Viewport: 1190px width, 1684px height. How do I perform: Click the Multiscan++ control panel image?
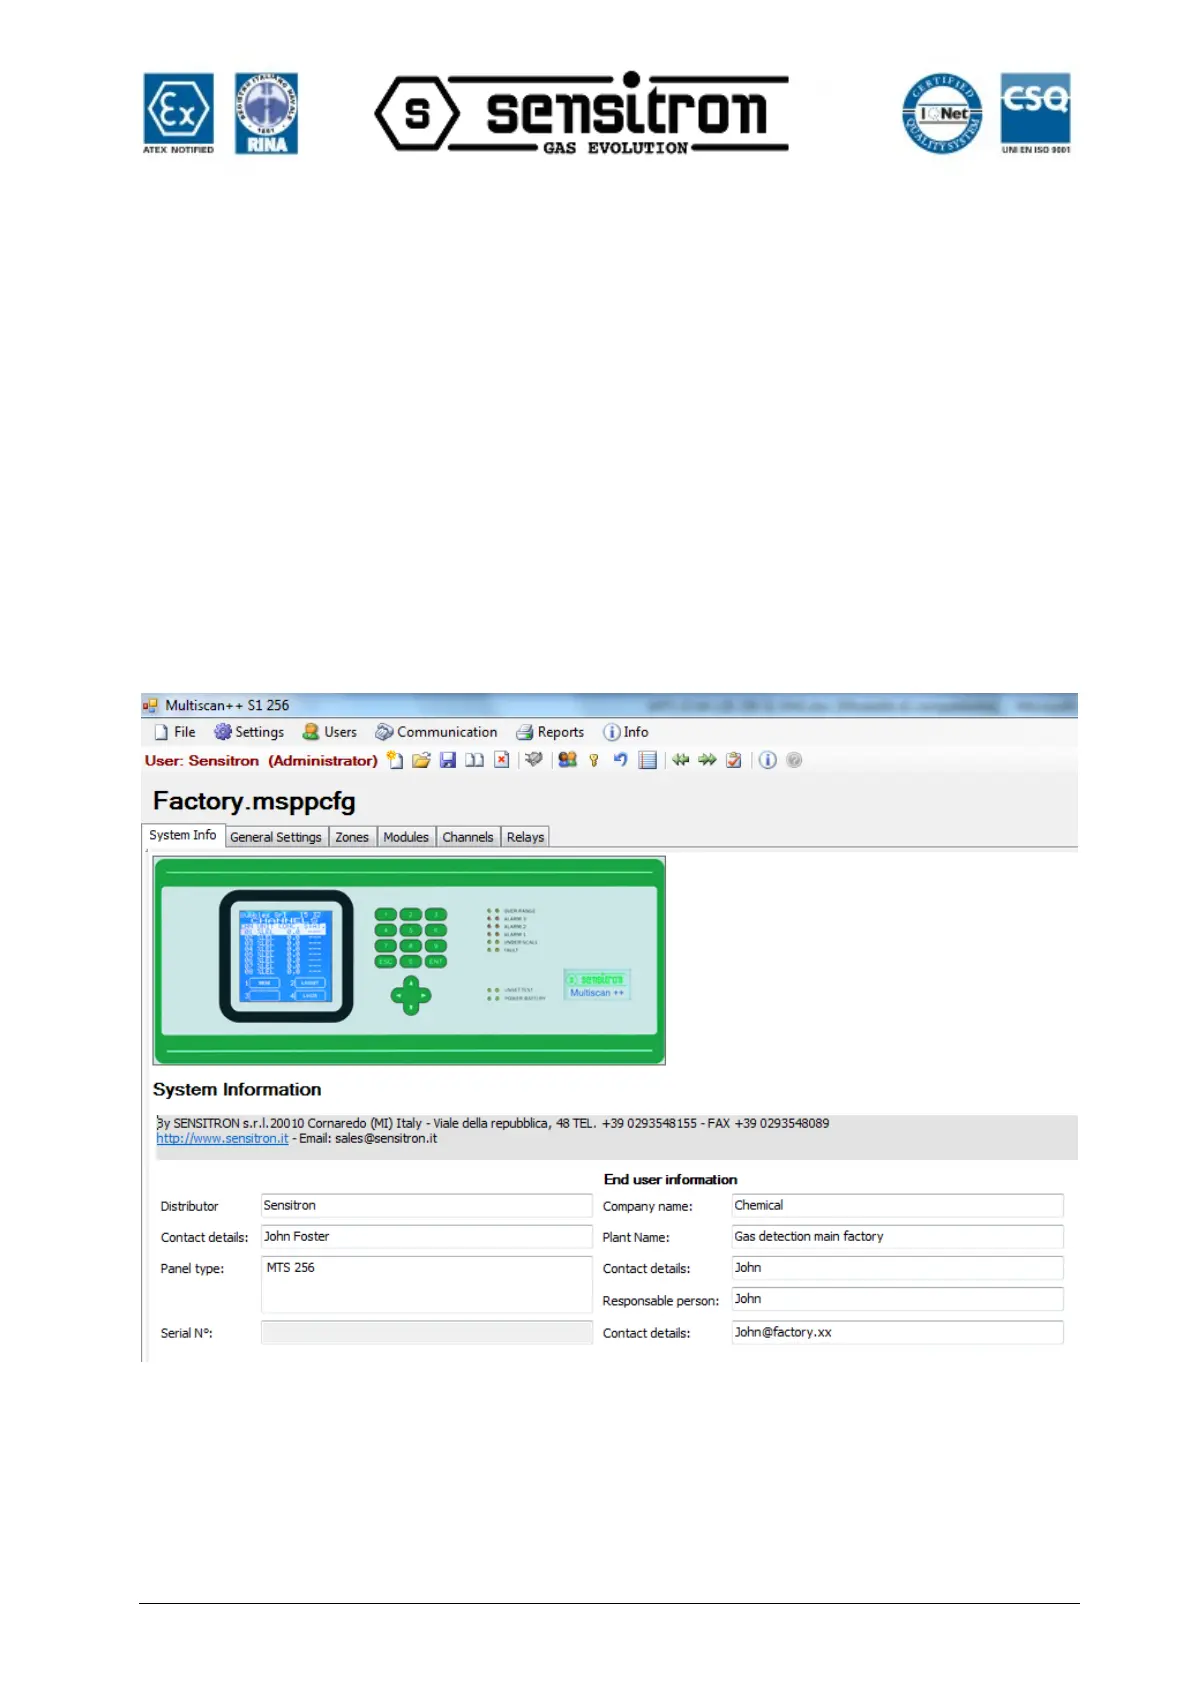[x=409, y=961]
